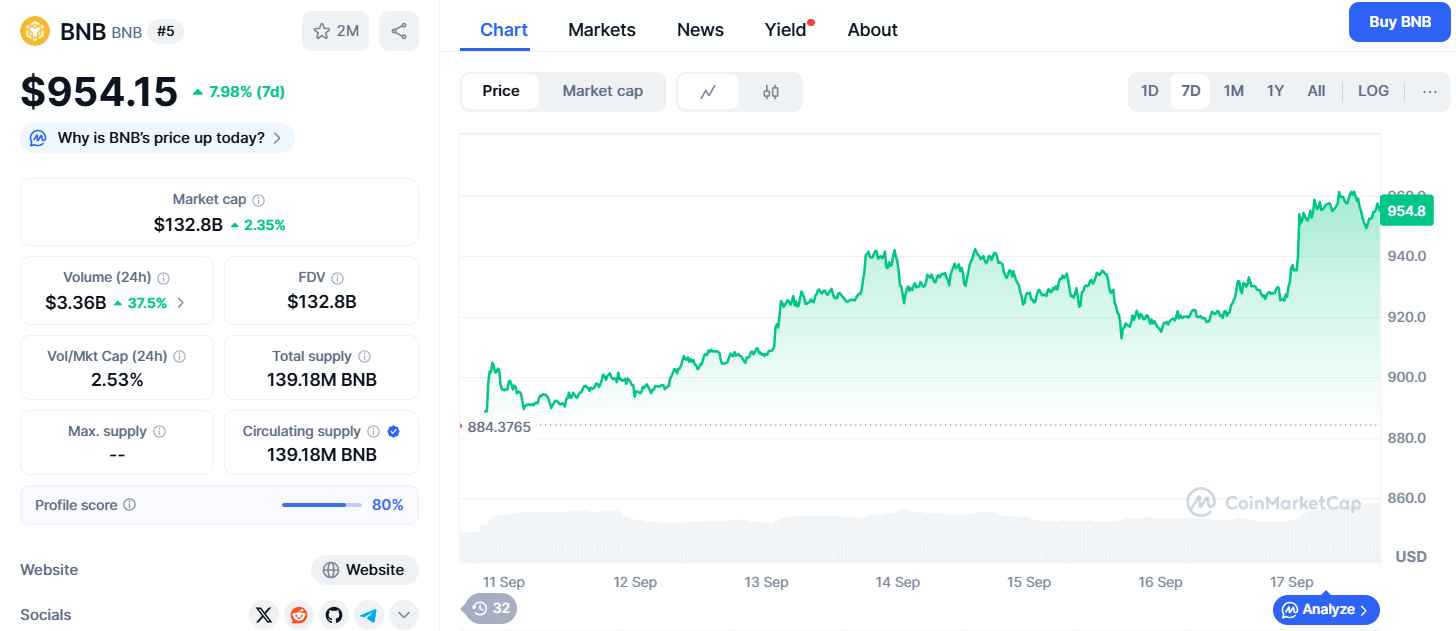The width and height of the screenshot is (1456, 631).
Task: Click the $132.8B market cap value
Action: point(188,225)
